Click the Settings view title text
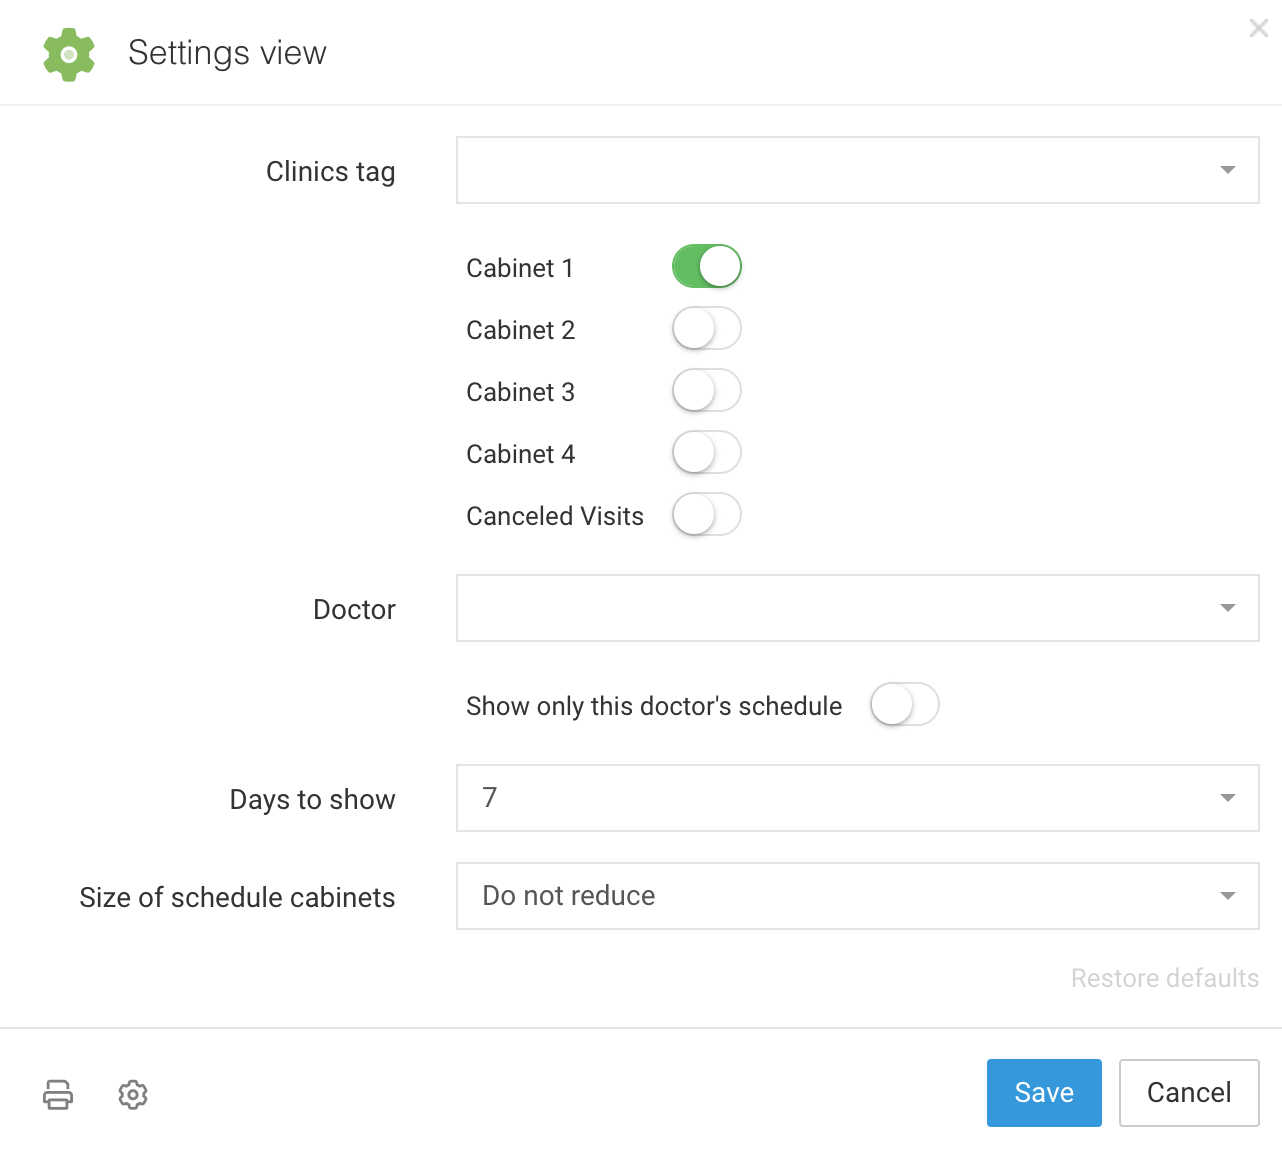The height and width of the screenshot is (1152, 1282). [227, 53]
